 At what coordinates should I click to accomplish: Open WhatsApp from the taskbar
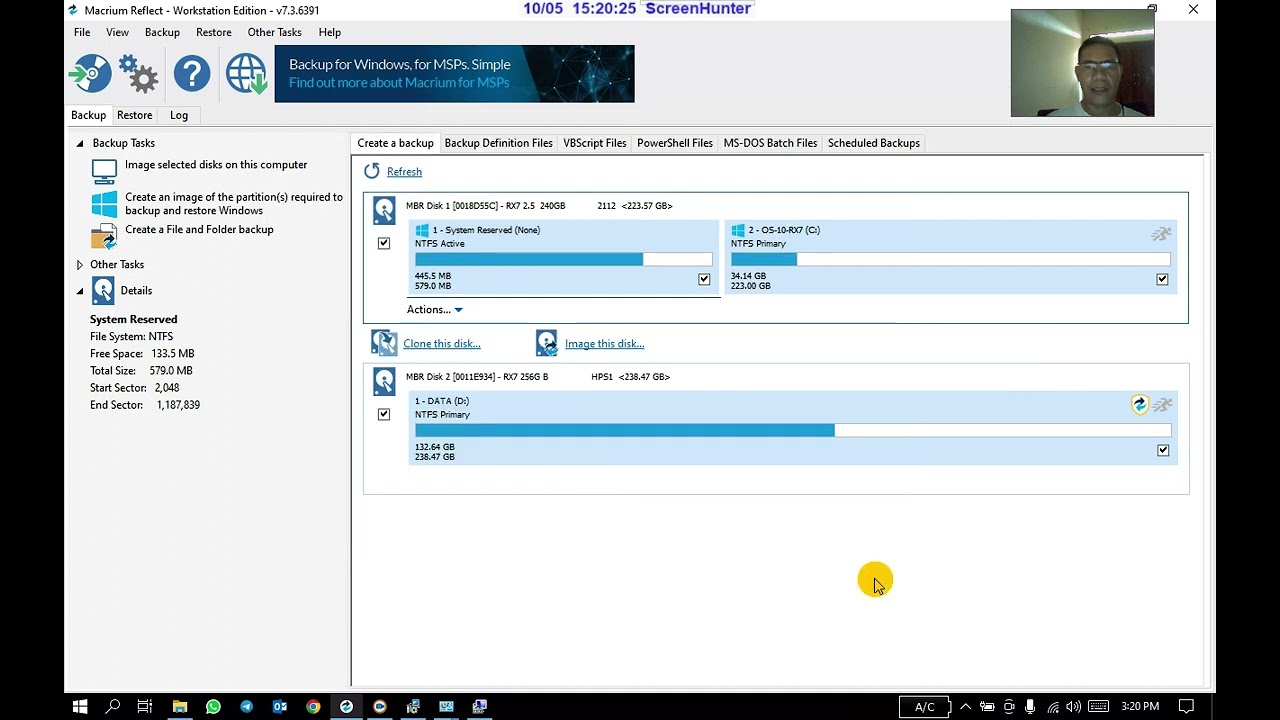[213, 706]
